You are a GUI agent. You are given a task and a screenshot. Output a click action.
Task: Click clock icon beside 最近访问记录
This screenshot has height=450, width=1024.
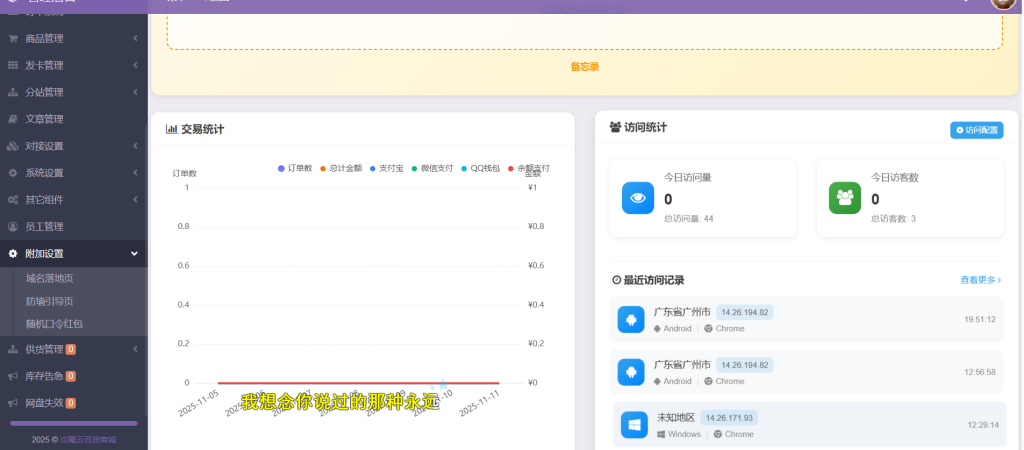(616, 280)
